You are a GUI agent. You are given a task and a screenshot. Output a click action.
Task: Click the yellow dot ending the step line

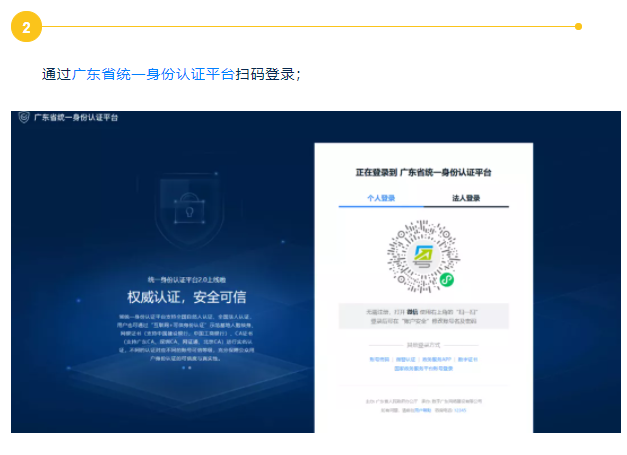(578, 27)
